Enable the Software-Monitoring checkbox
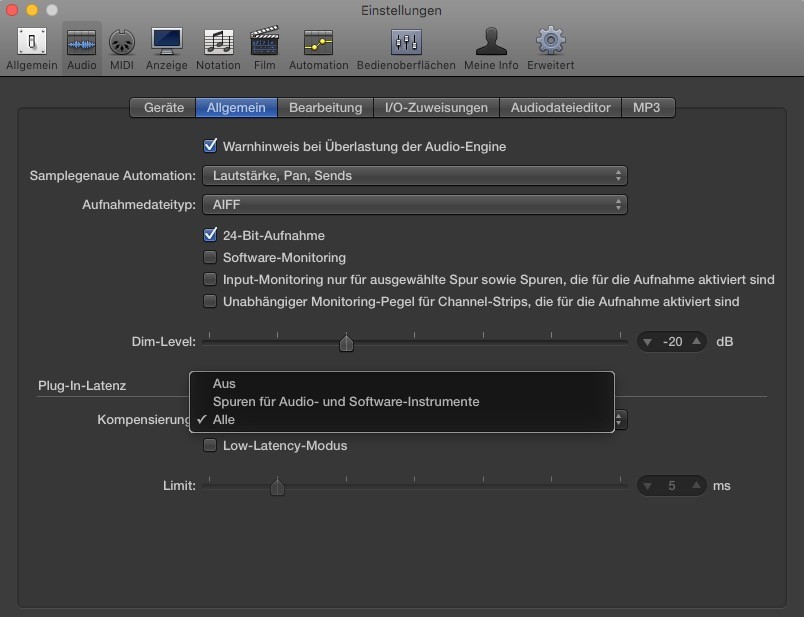 (210, 257)
